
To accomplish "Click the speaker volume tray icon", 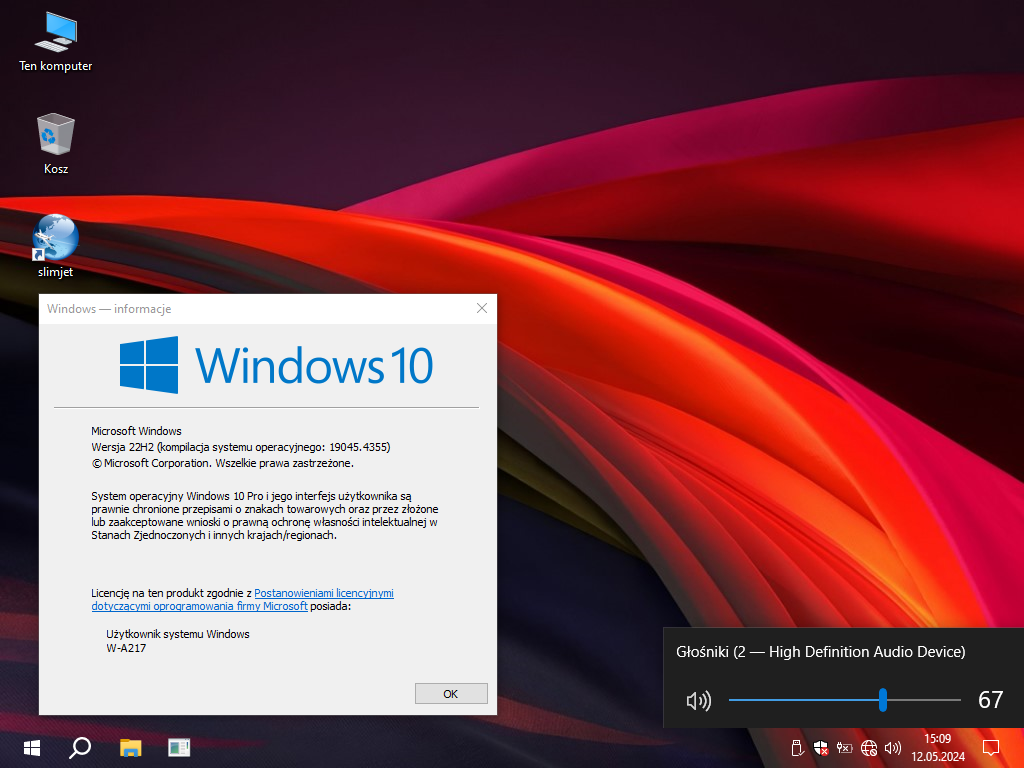I will (892, 747).
